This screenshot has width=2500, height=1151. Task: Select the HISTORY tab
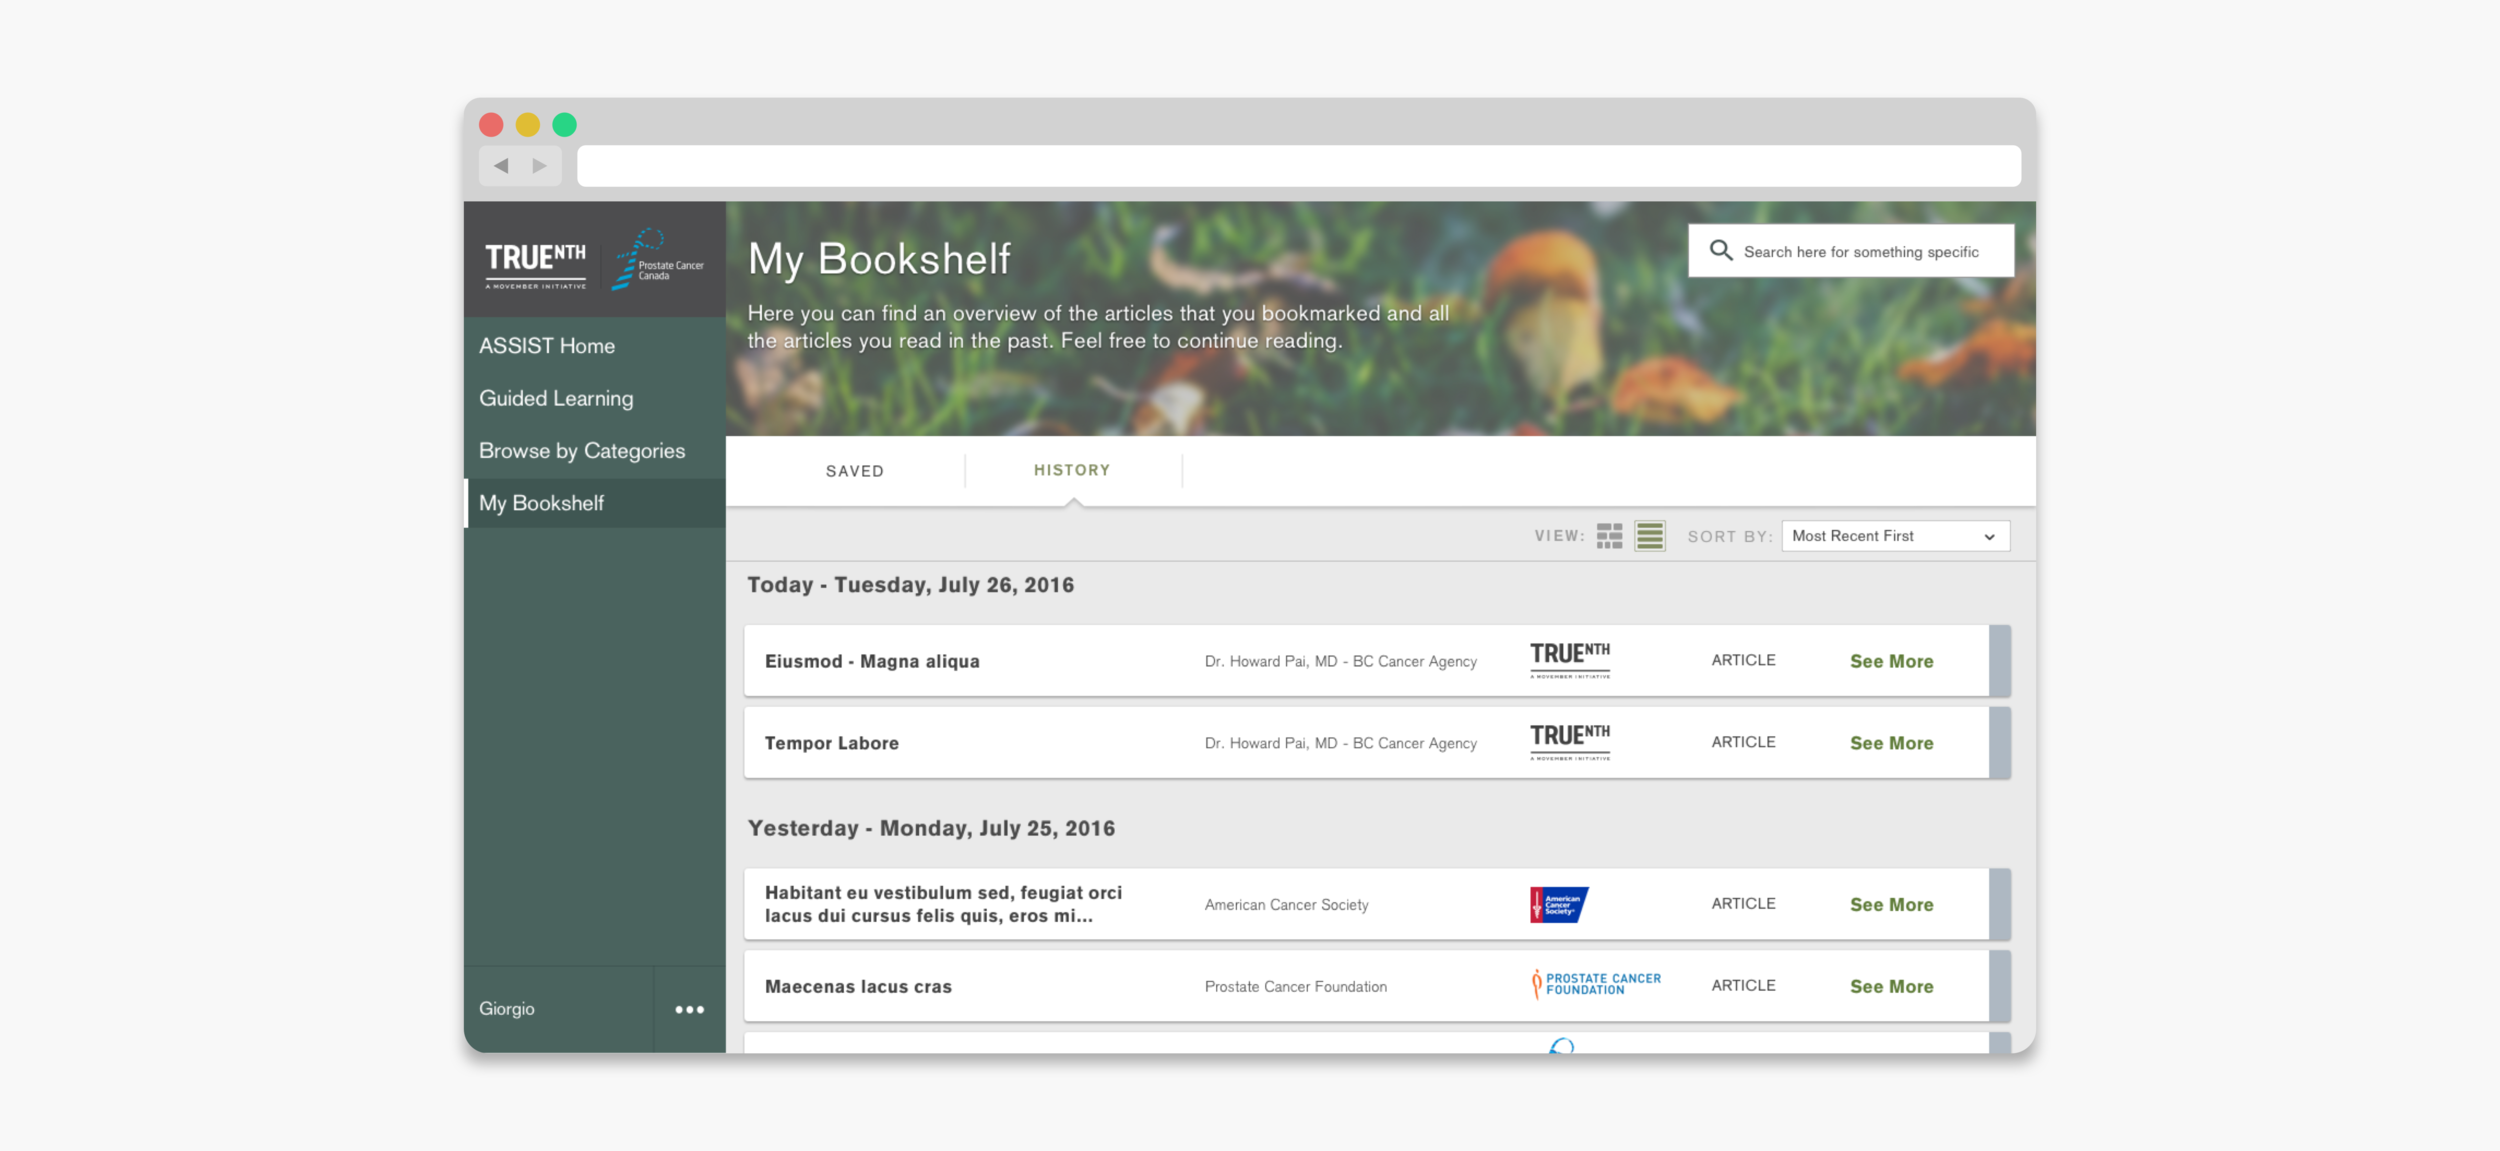point(1072,470)
